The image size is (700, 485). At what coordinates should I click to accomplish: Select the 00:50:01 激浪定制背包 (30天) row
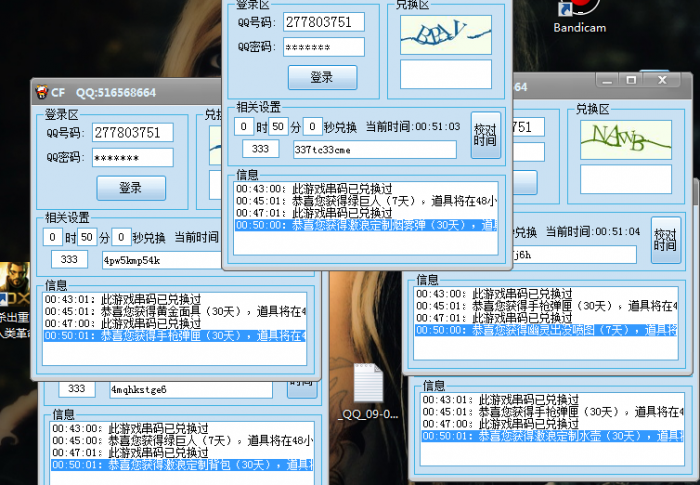click(x=182, y=465)
